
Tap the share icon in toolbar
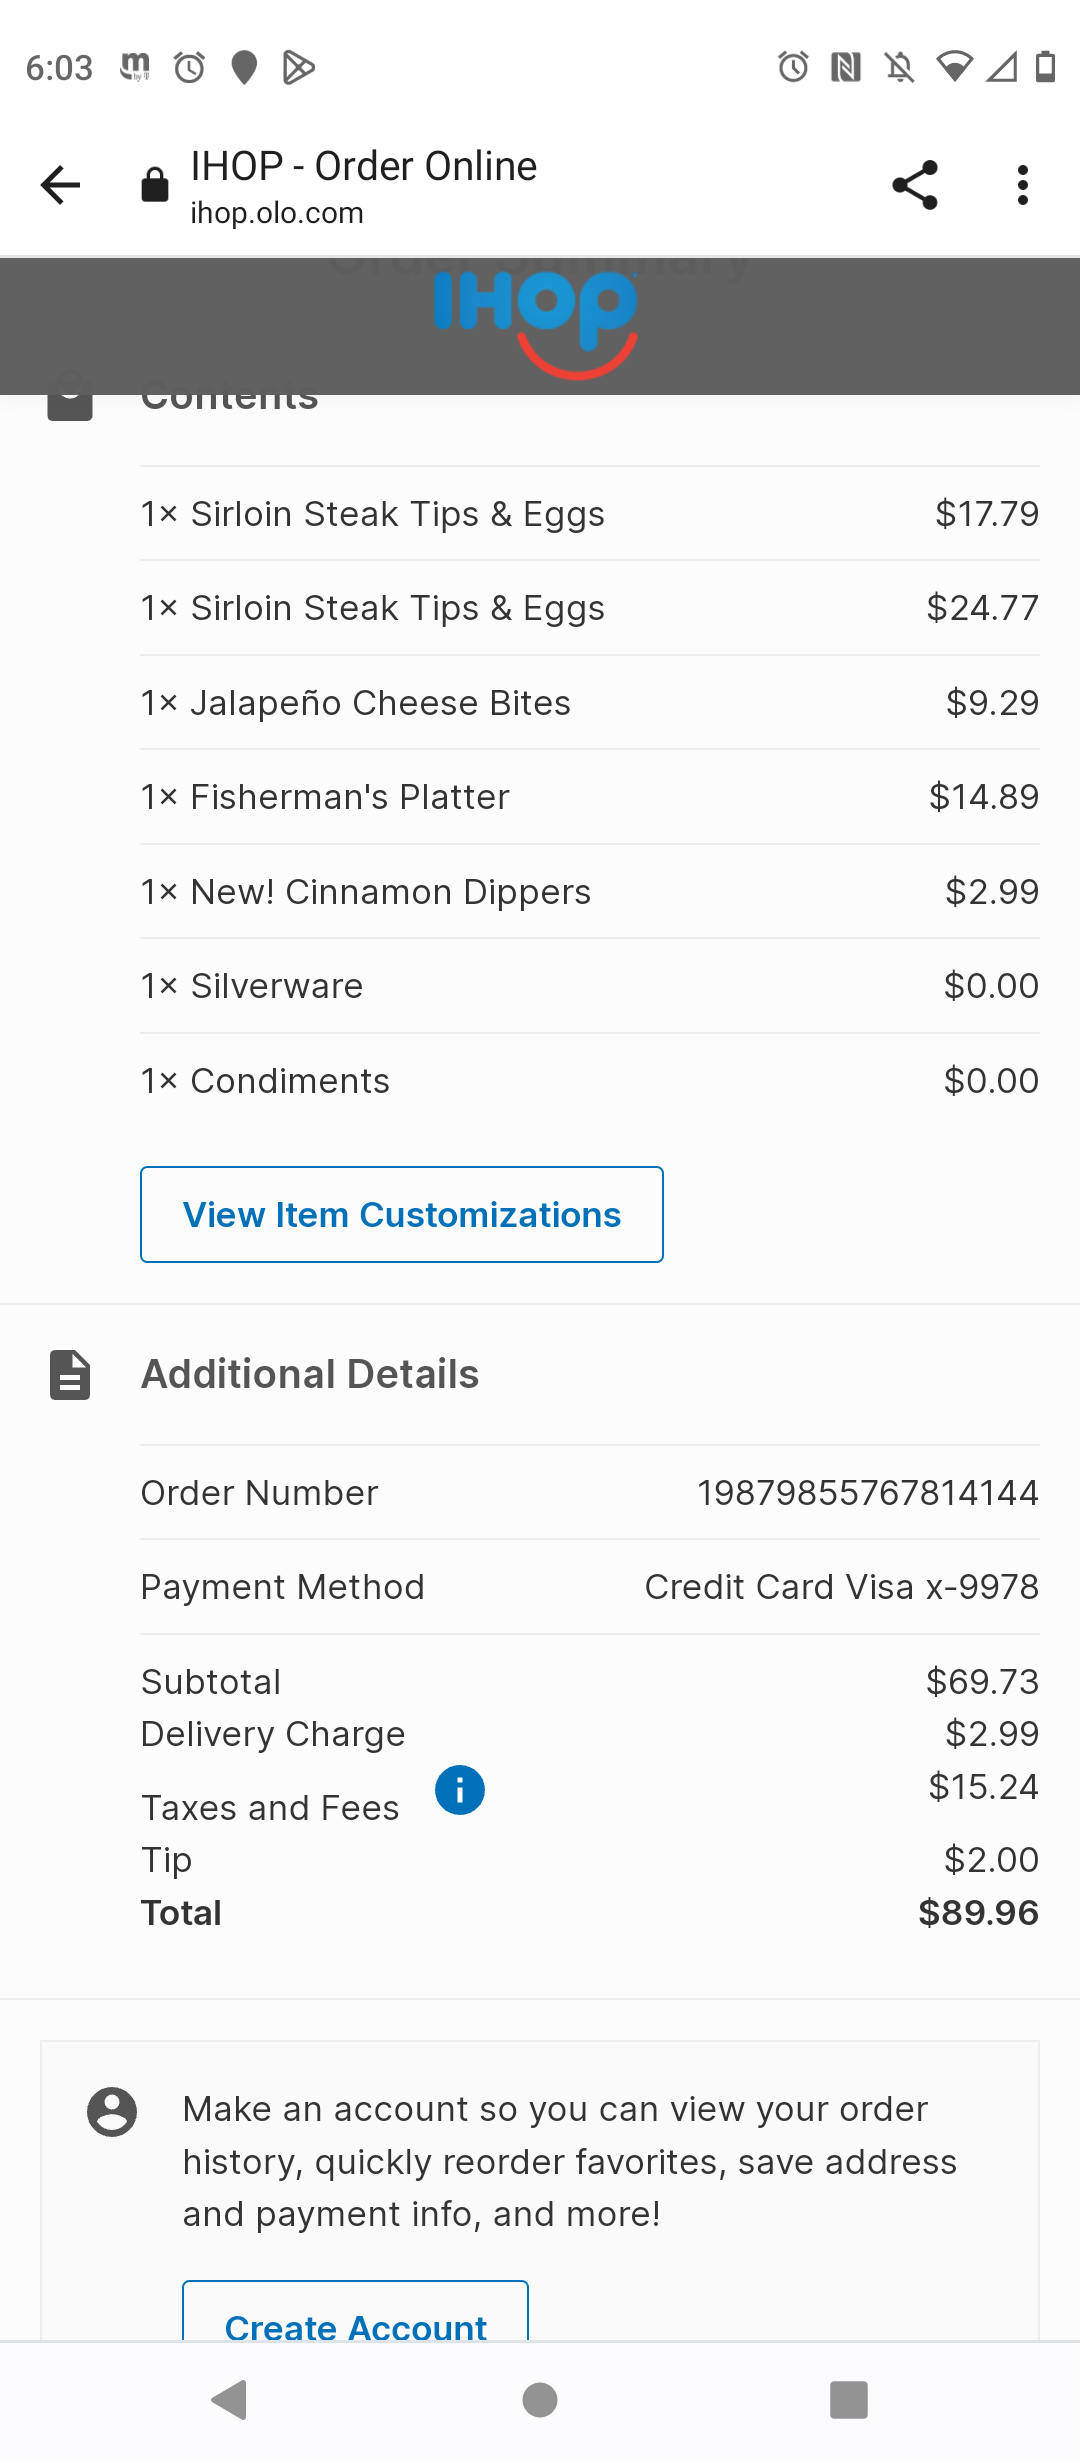coord(915,185)
